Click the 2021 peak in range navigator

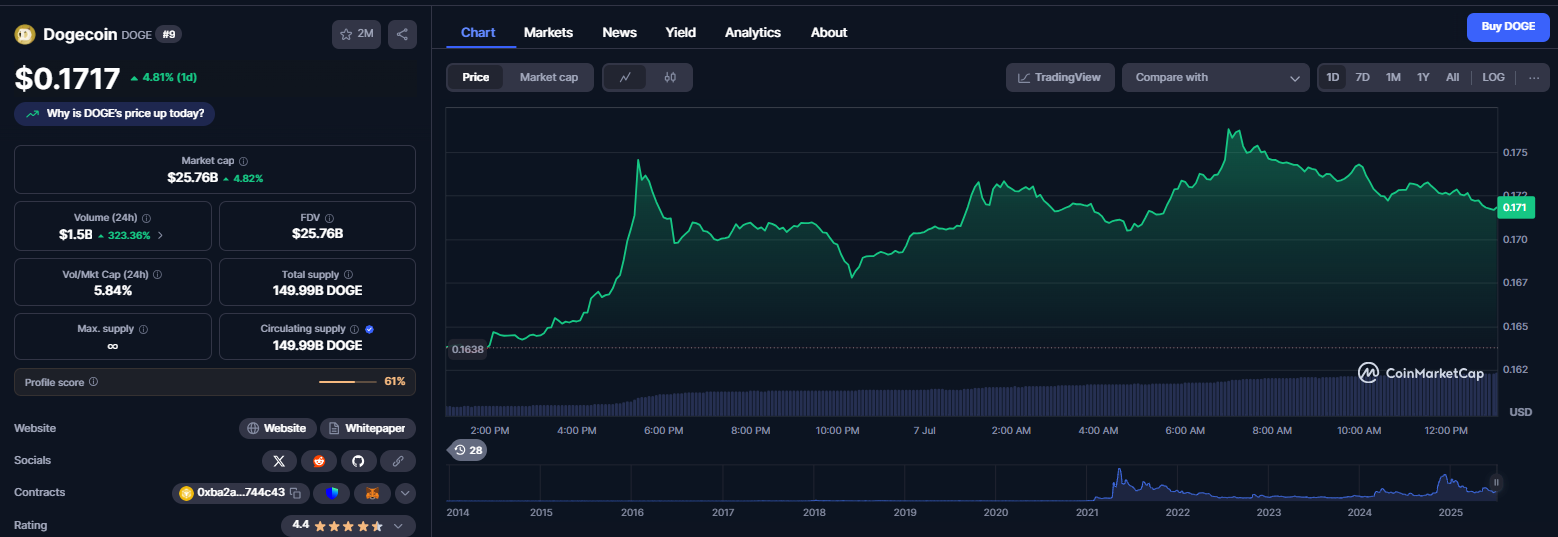pyautogui.click(x=1120, y=470)
